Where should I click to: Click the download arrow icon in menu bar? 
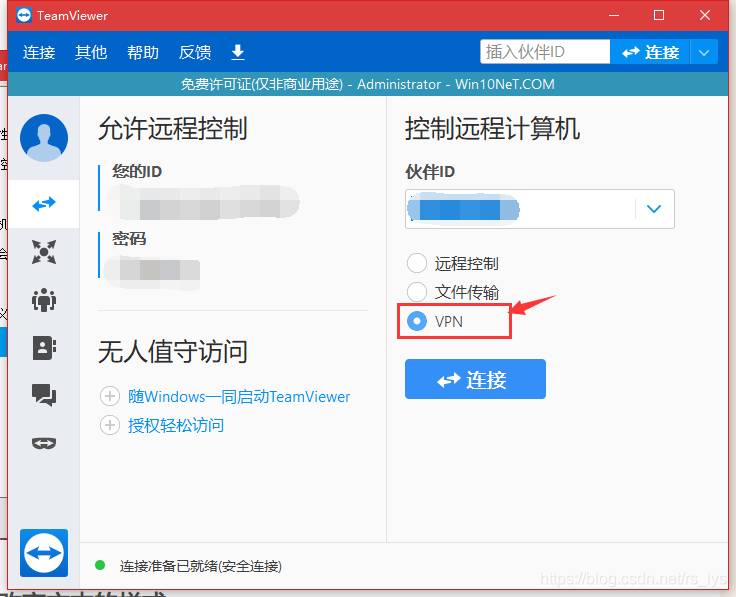(238, 52)
